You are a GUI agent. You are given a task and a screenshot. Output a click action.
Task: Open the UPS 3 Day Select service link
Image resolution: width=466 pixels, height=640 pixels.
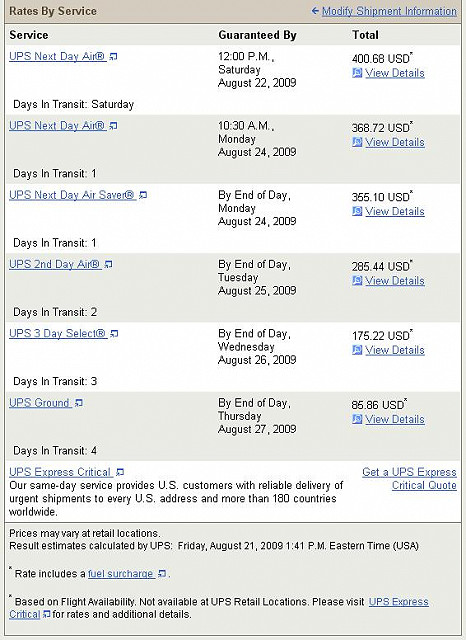[x=58, y=333]
